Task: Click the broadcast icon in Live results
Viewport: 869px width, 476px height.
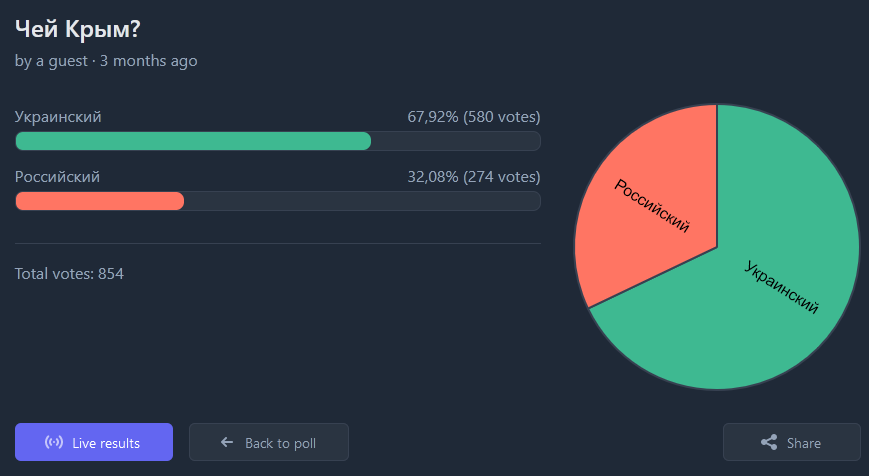Action: [x=55, y=442]
